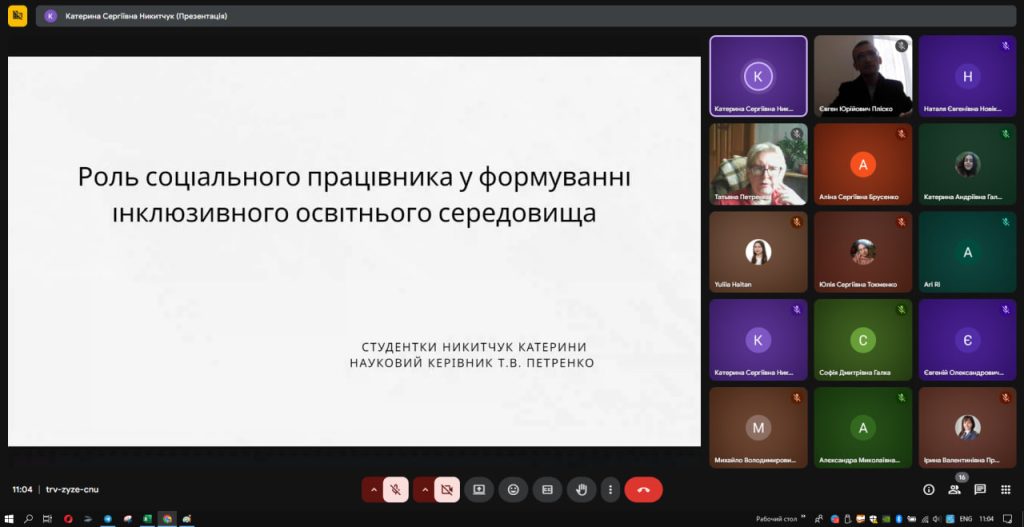Viewport: 1024px width, 527px height.
Task: Open the three-dot more options menu
Action: pos(610,490)
